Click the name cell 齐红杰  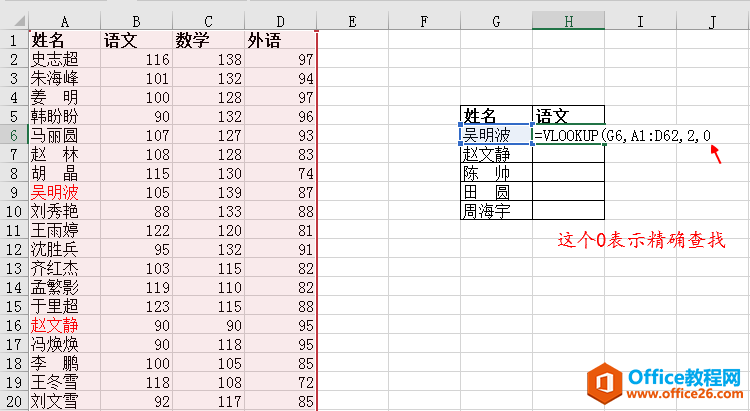tap(65, 268)
